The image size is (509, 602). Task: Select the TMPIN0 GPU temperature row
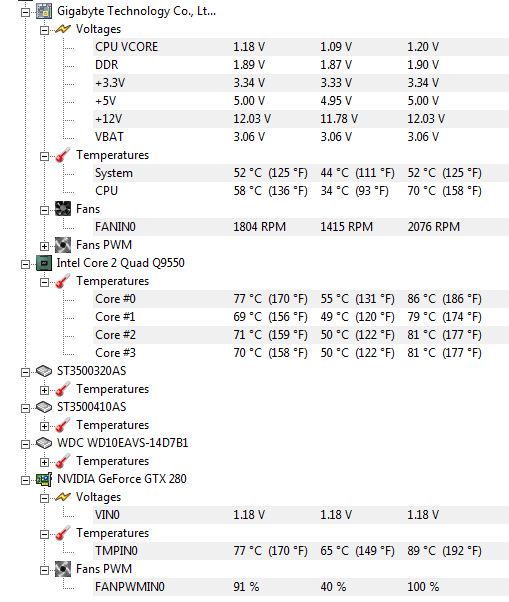[x=301, y=551]
